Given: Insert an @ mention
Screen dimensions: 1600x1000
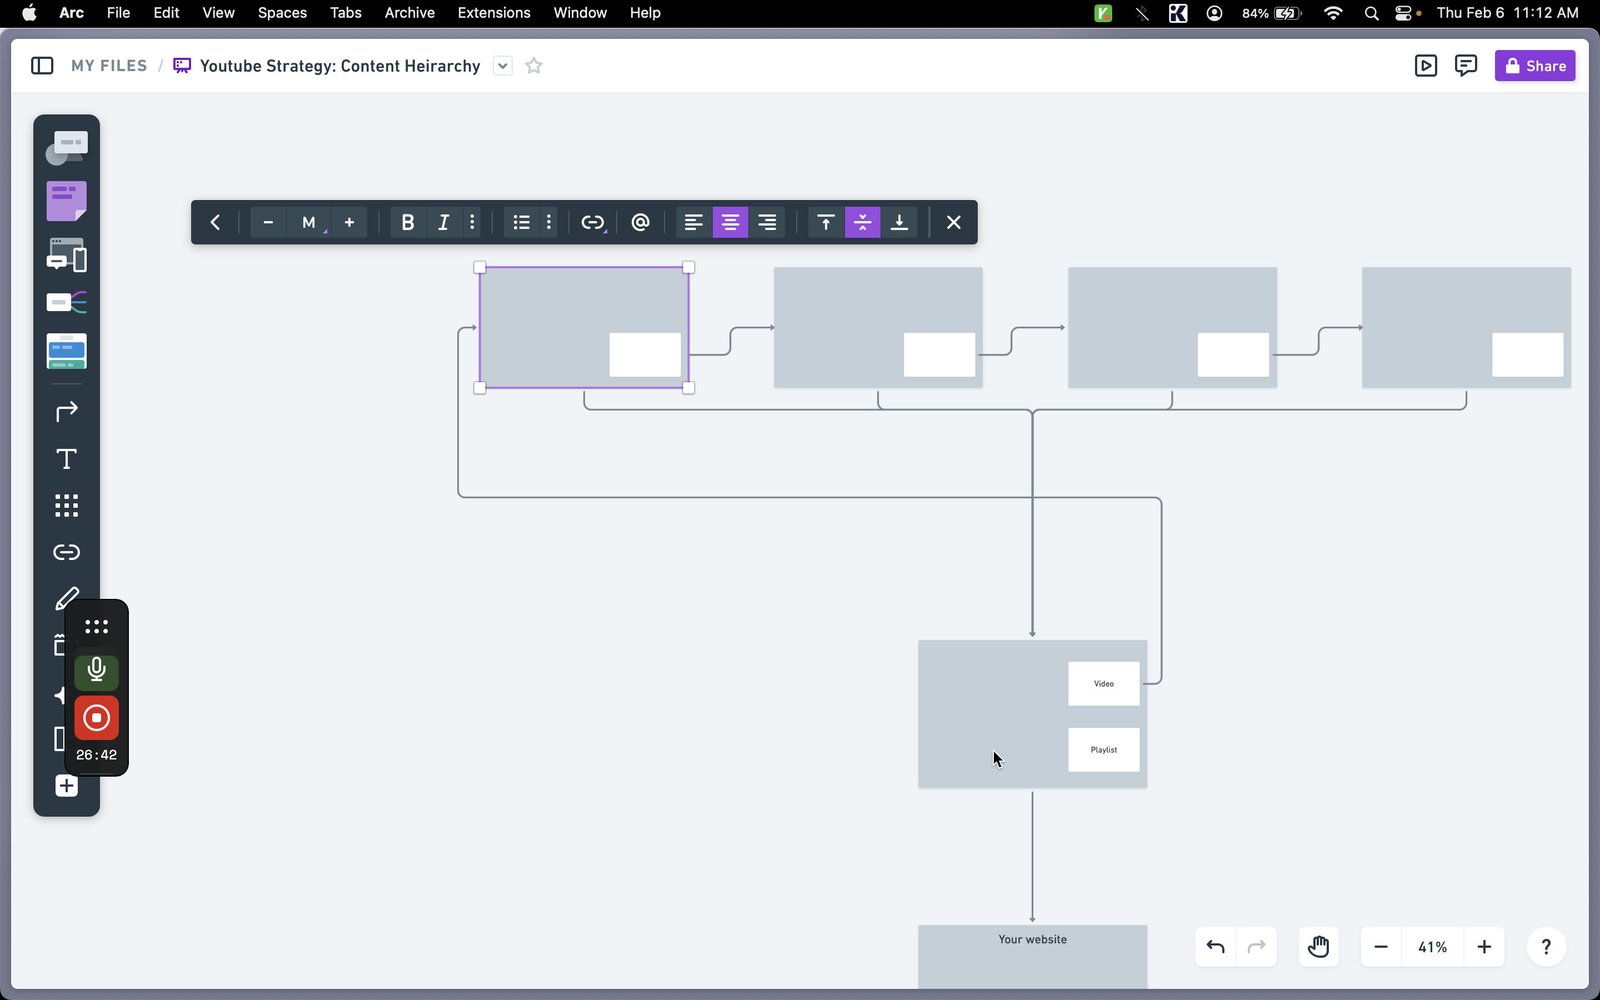Looking at the screenshot, I should (641, 222).
